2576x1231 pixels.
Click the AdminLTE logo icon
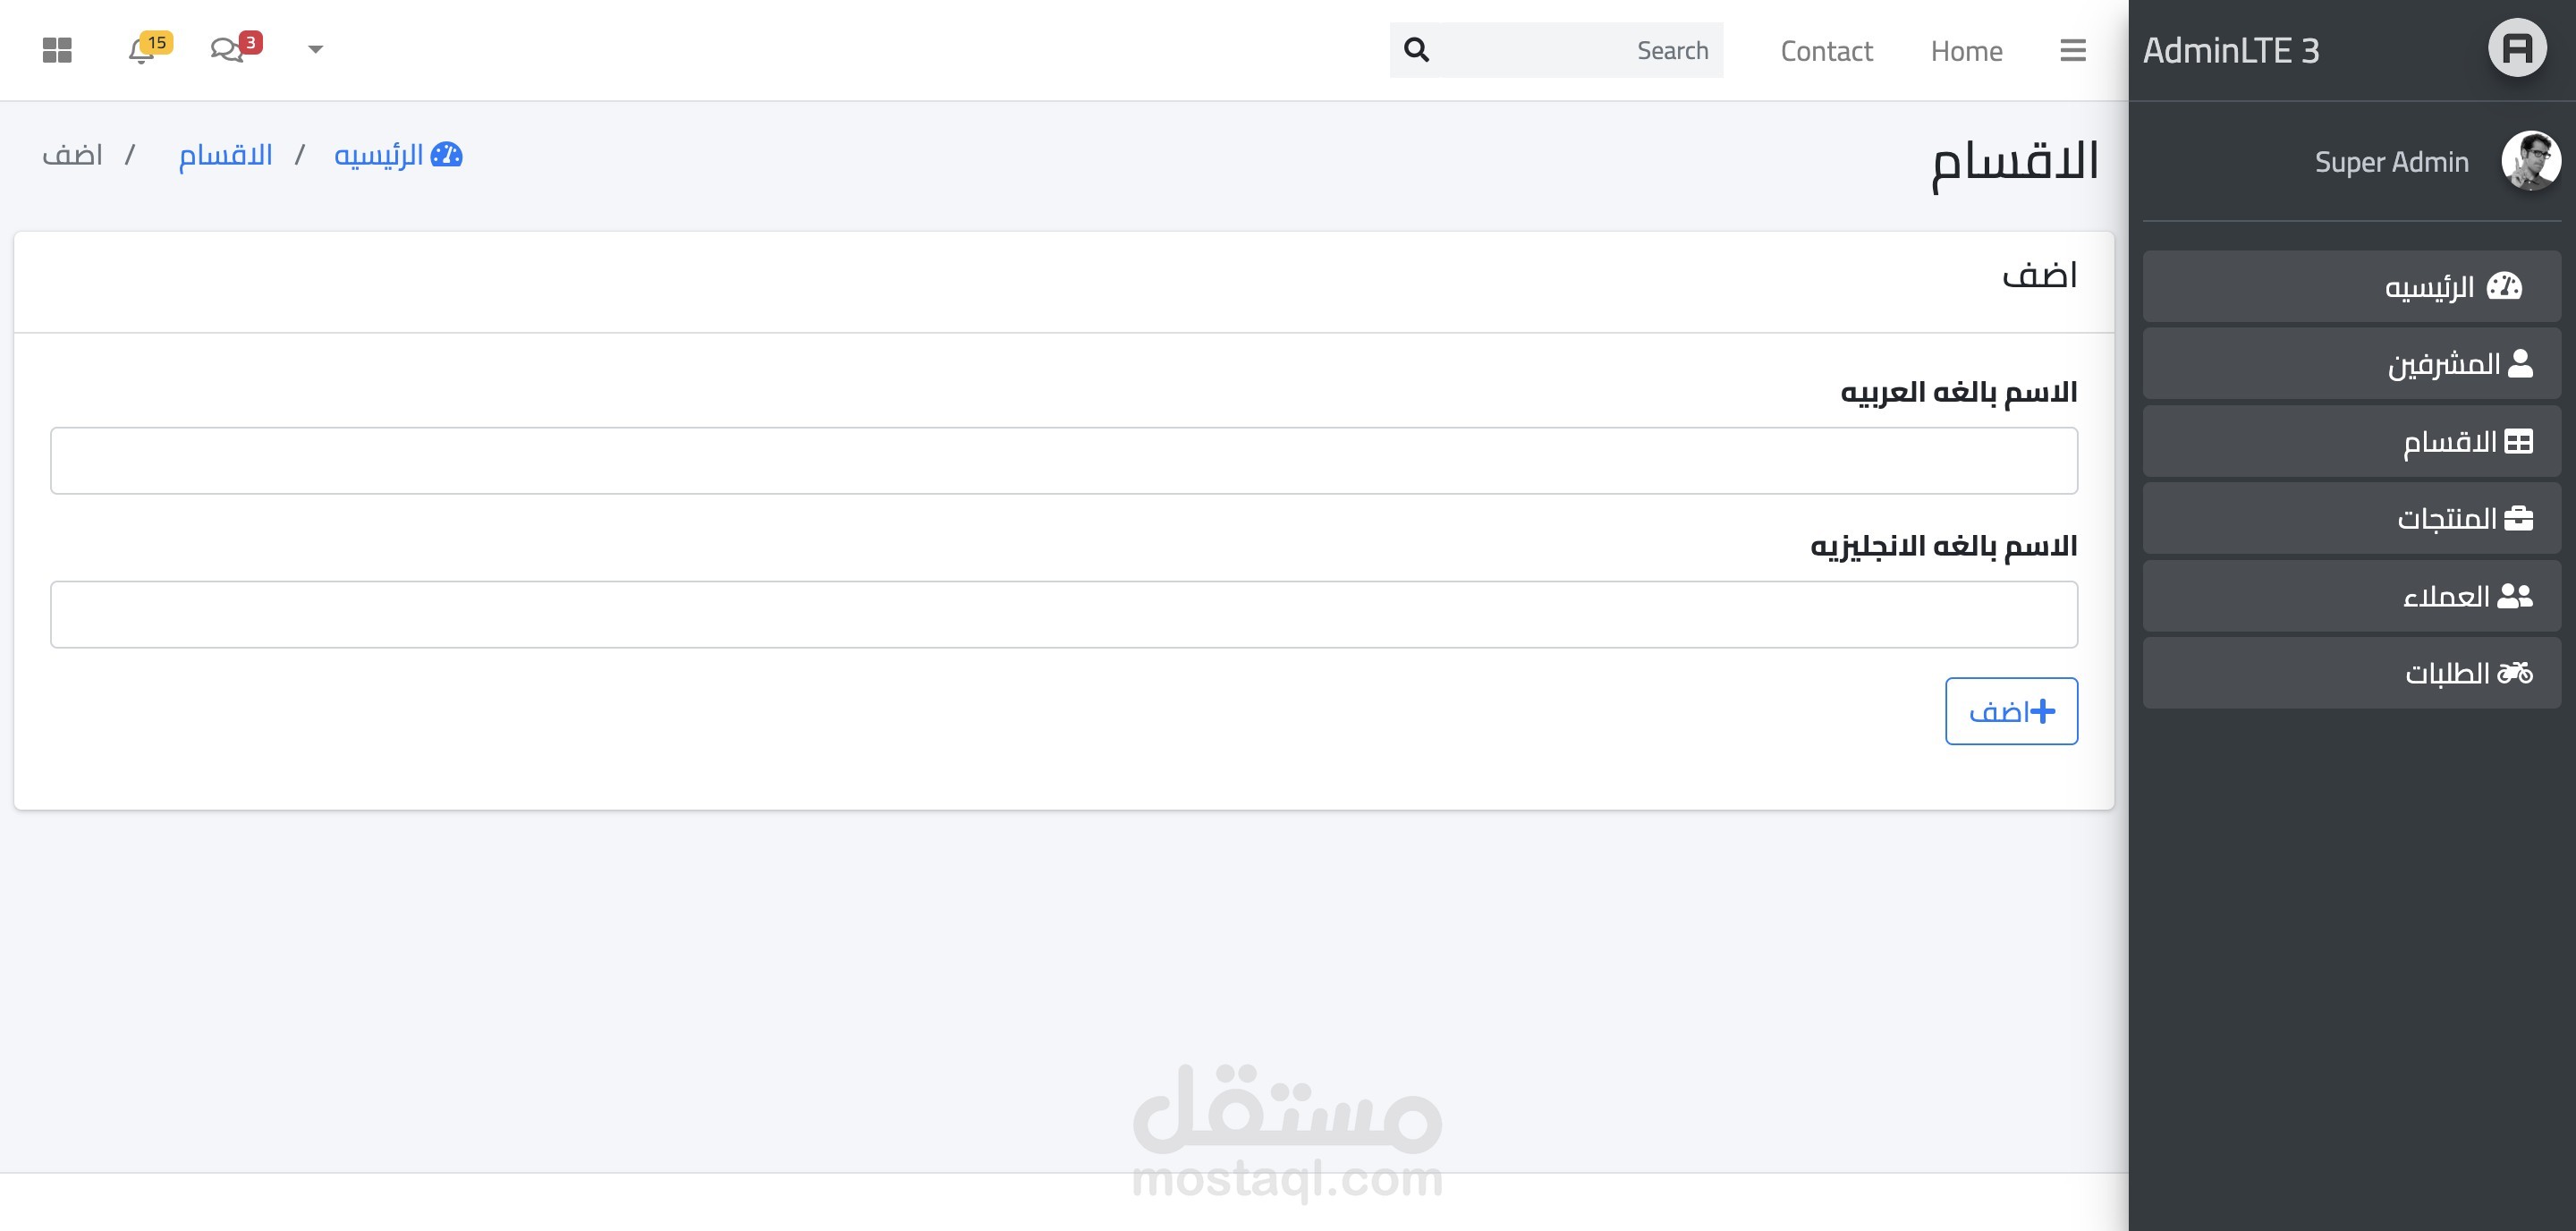pos(2516,48)
